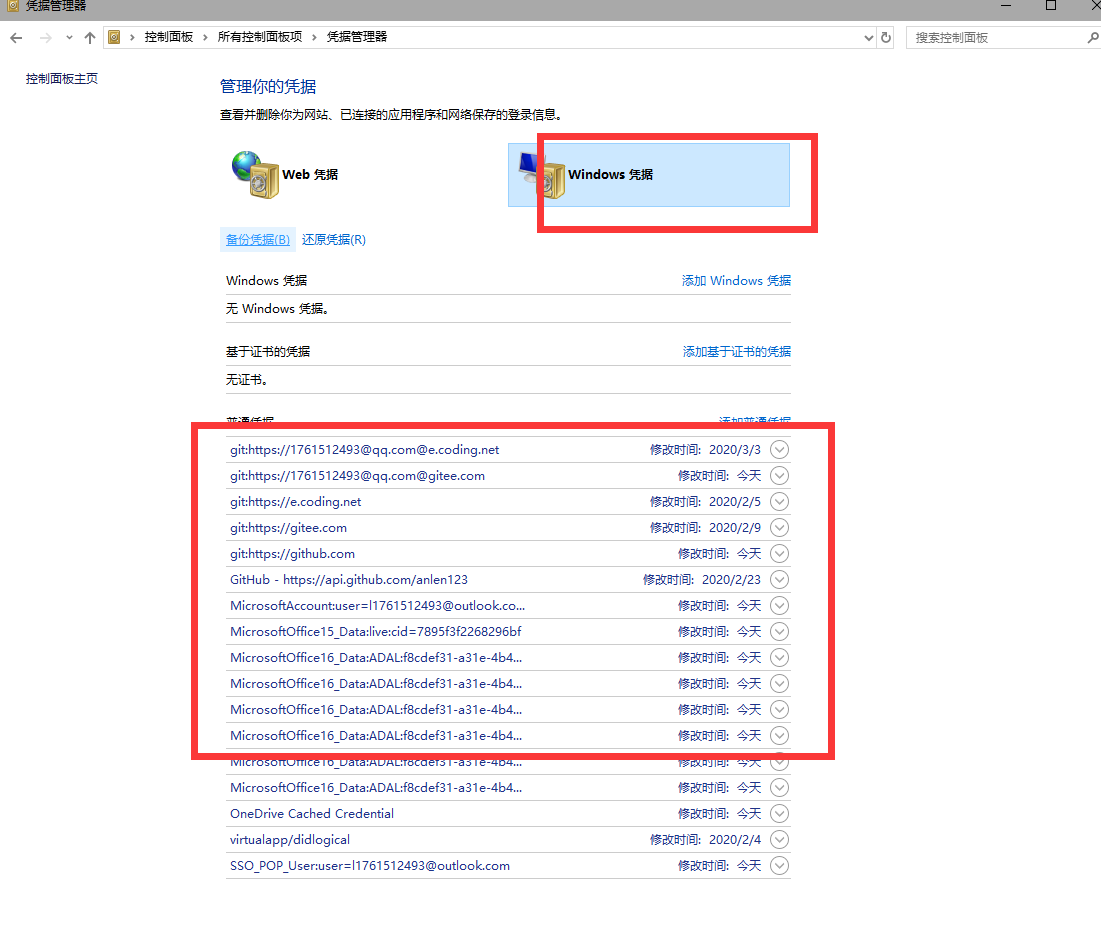The height and width of the screenshot is (938, 1101).
Task: Click the forward navigation arrow
Action: coord(44,38)
